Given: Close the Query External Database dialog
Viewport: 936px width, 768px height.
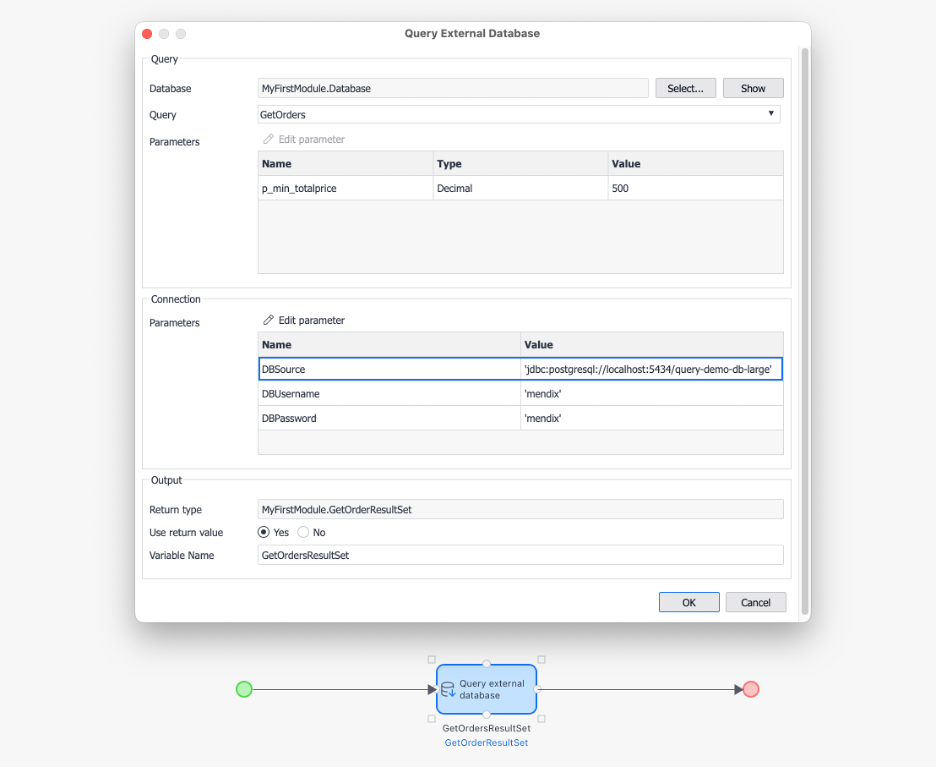Looking at the screenshot, I should coord(147,34).
